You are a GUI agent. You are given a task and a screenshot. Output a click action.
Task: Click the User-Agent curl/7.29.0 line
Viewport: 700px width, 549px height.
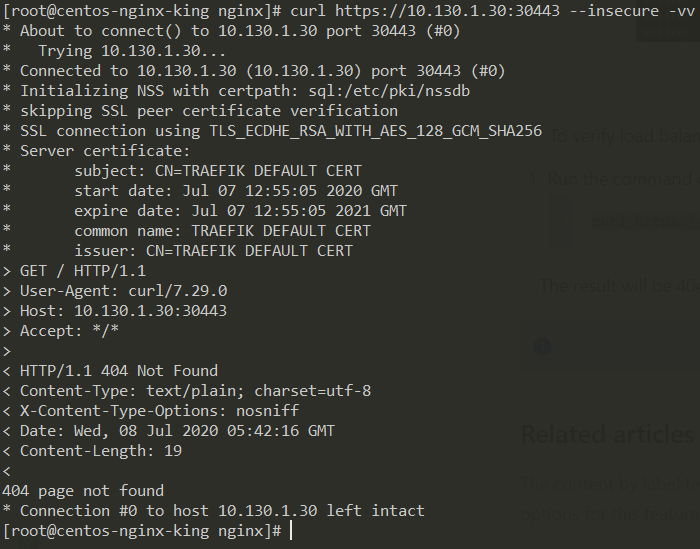pos(115,291)
